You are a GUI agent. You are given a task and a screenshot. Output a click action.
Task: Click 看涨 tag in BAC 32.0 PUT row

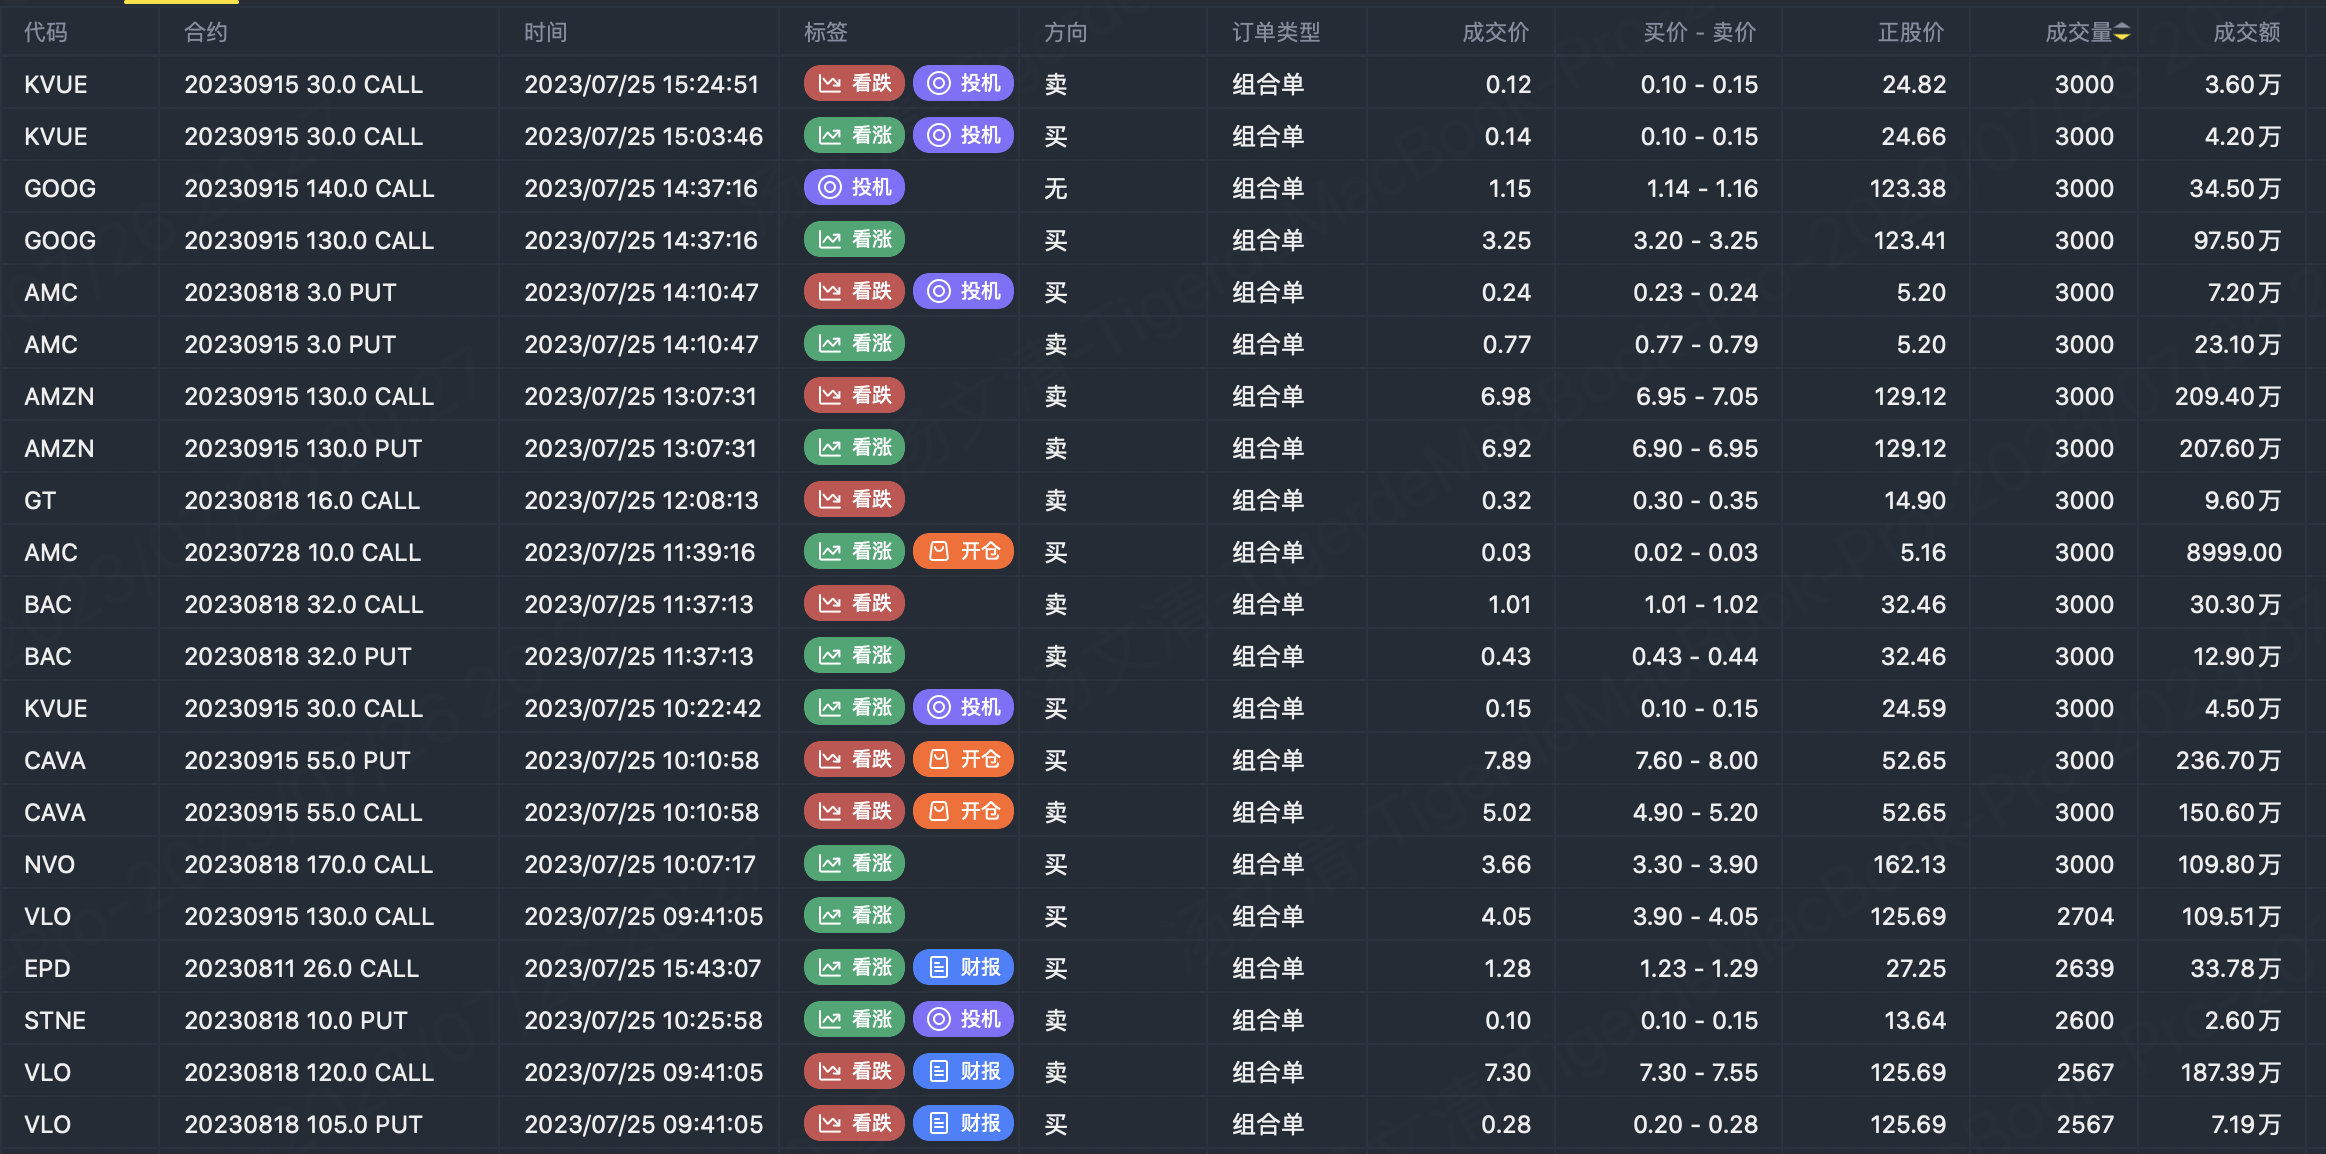click(x=854, y=655)
